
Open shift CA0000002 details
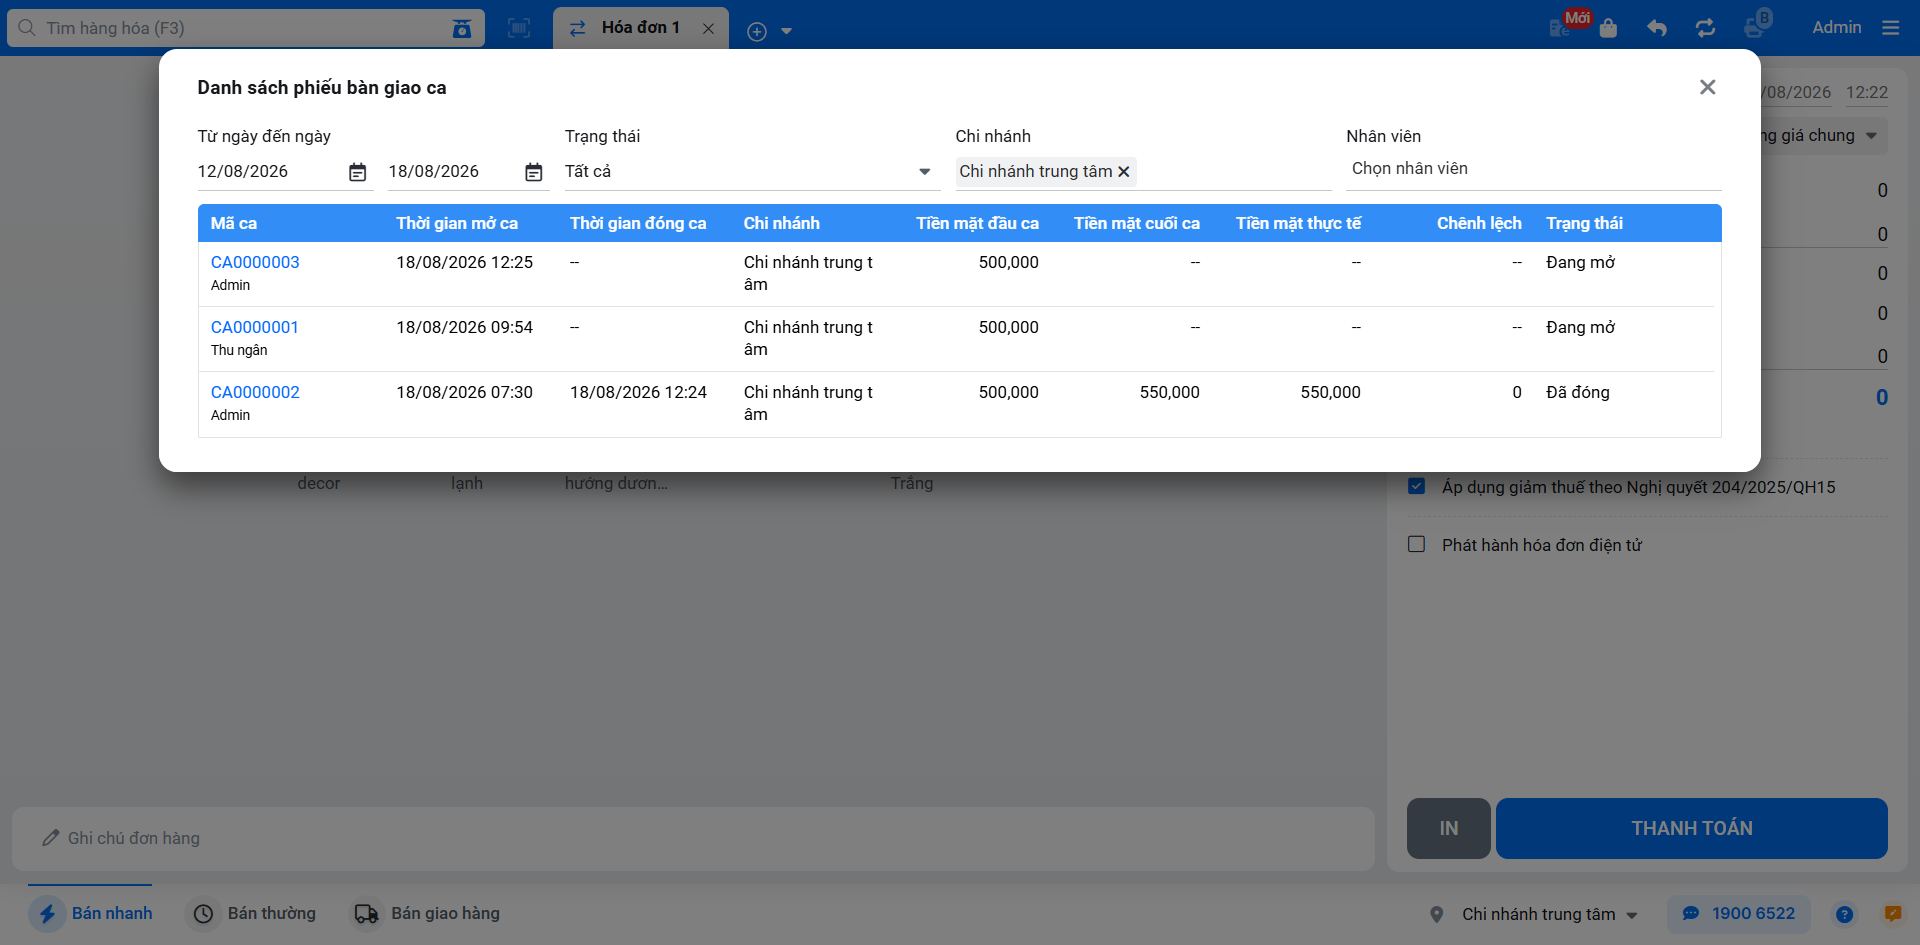(x=255, y=392)
